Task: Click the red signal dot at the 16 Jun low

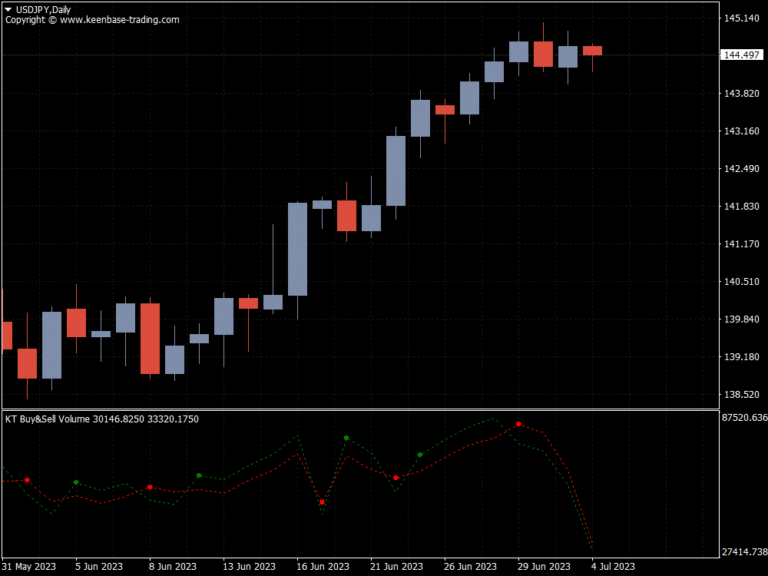Action: (x=322, y=502)
